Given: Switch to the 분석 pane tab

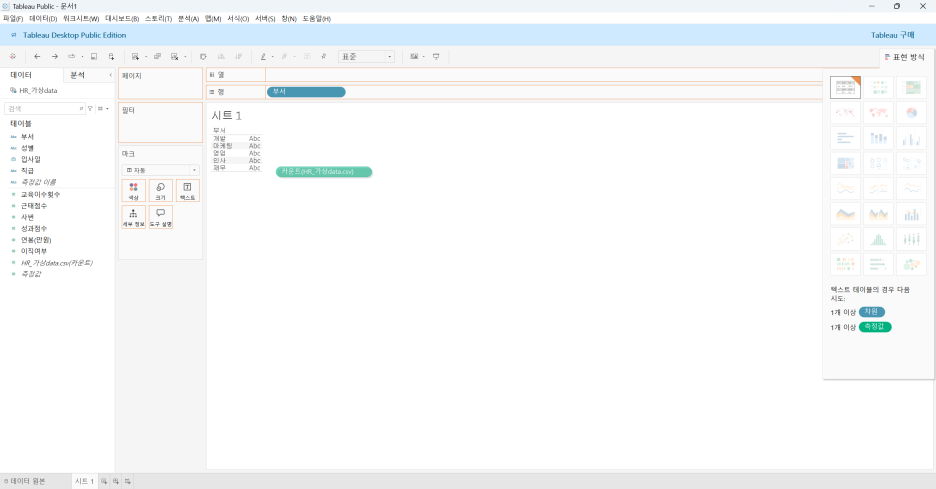Looking at the screenshot, I should (x=78, y=75).
